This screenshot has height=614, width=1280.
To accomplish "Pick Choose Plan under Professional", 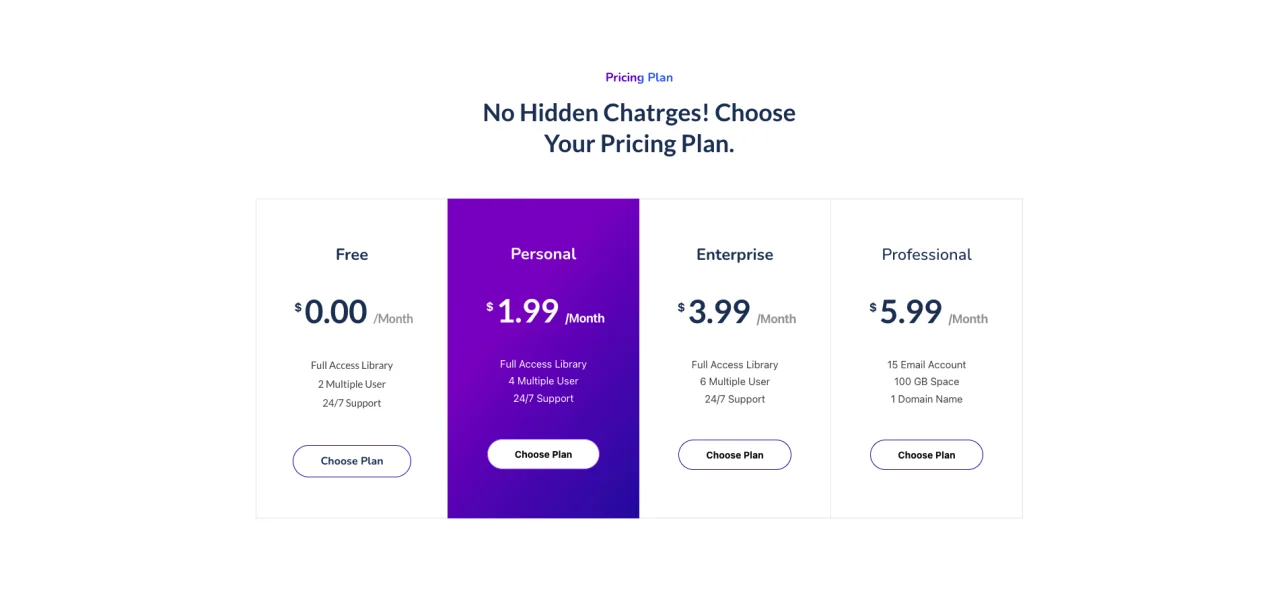I will (926, 455).
